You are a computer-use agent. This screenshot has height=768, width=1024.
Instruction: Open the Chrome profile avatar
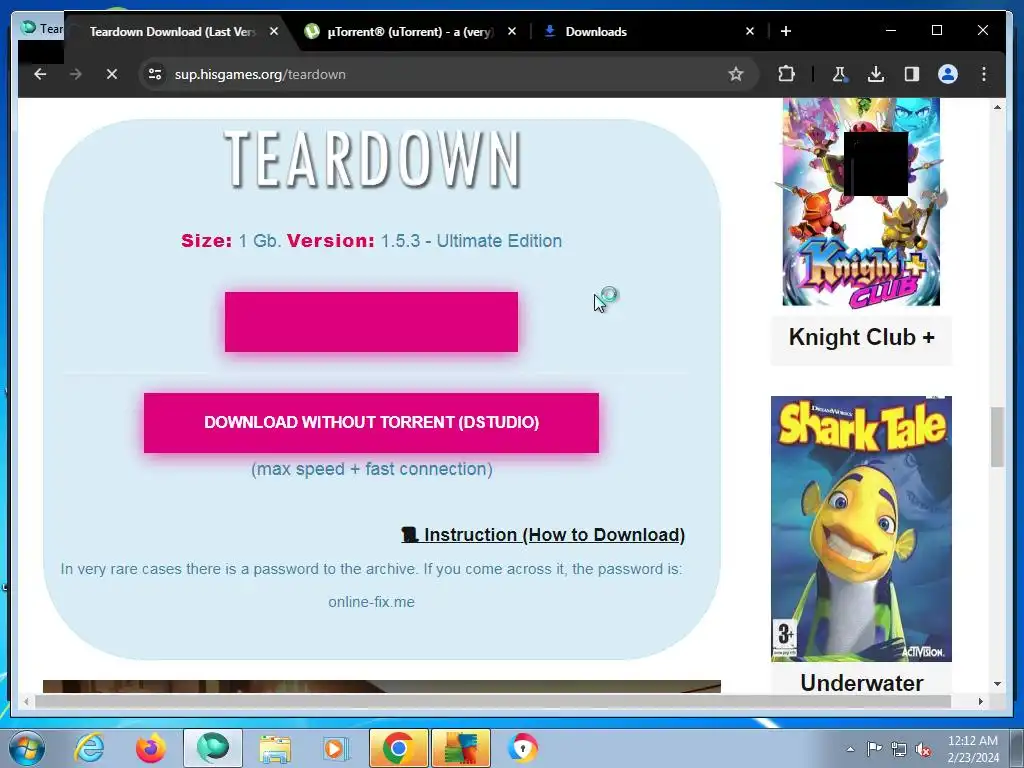tap(948, 74)
